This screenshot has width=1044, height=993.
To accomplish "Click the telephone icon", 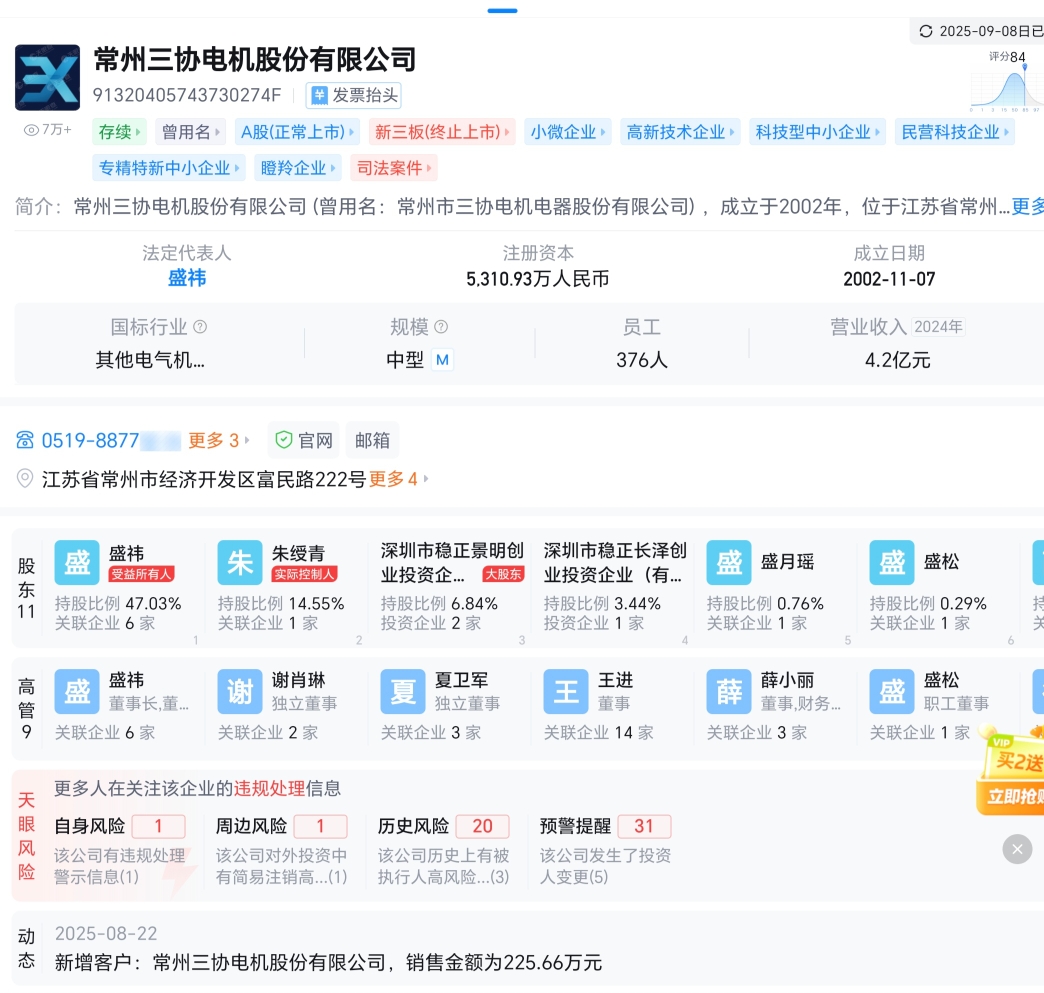I will coord(25,440).
